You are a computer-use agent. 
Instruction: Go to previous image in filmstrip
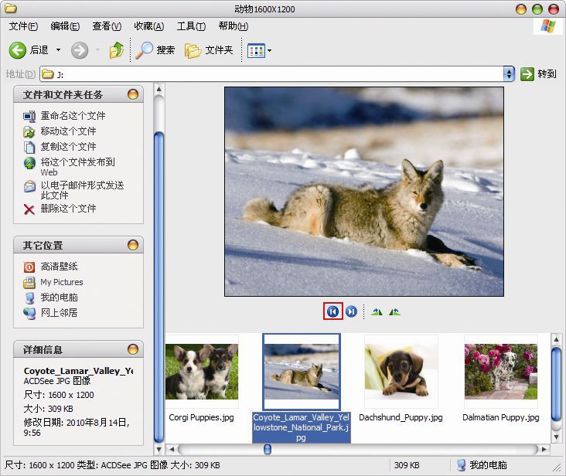tap(332, 311)
